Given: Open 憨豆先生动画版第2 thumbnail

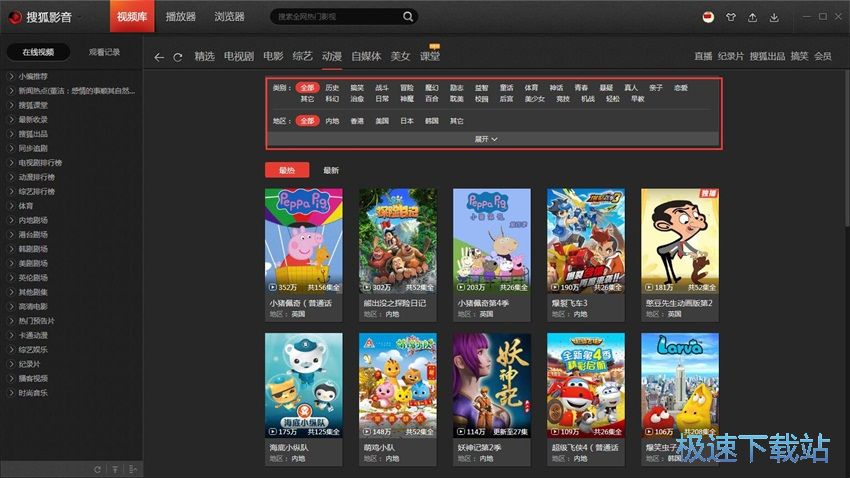Looking at the screenshot, I should point(680,241).
